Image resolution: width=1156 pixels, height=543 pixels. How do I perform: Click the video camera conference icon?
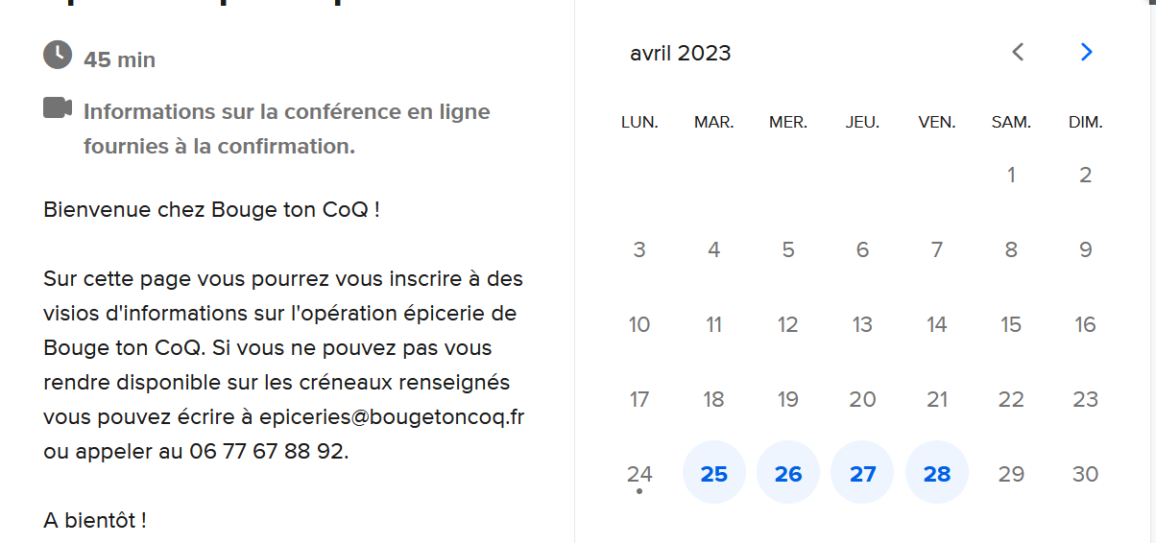(58, 108)
